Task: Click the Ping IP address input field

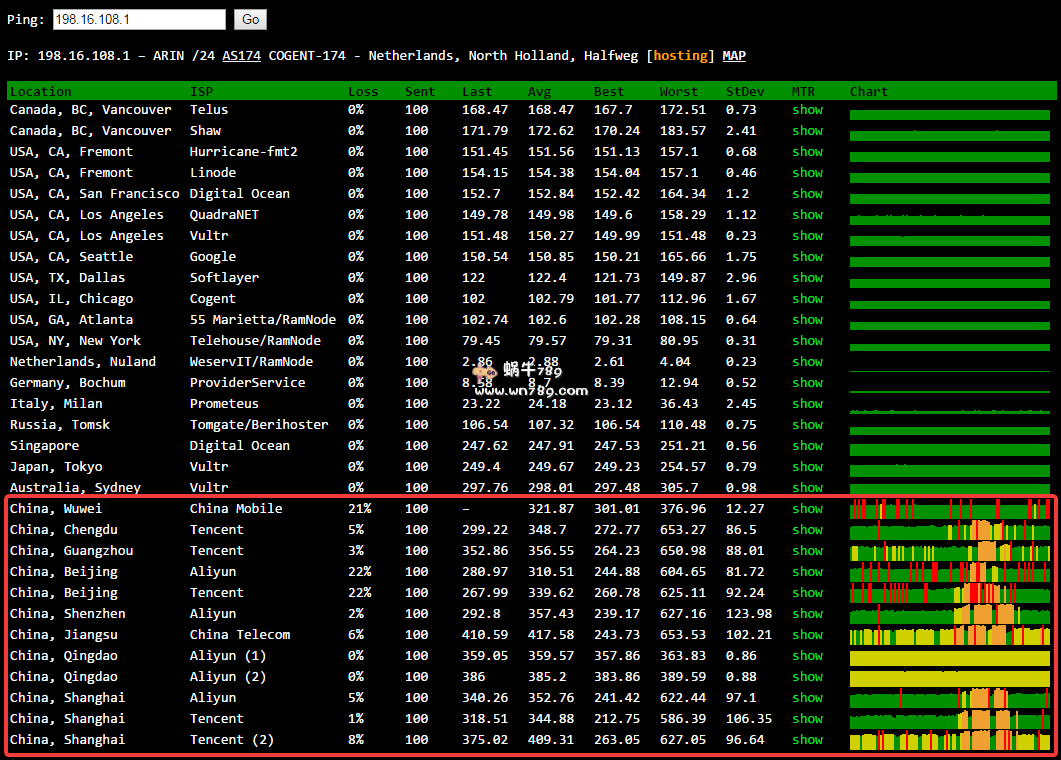Action: pyautogui.click(x=138, y=18)
